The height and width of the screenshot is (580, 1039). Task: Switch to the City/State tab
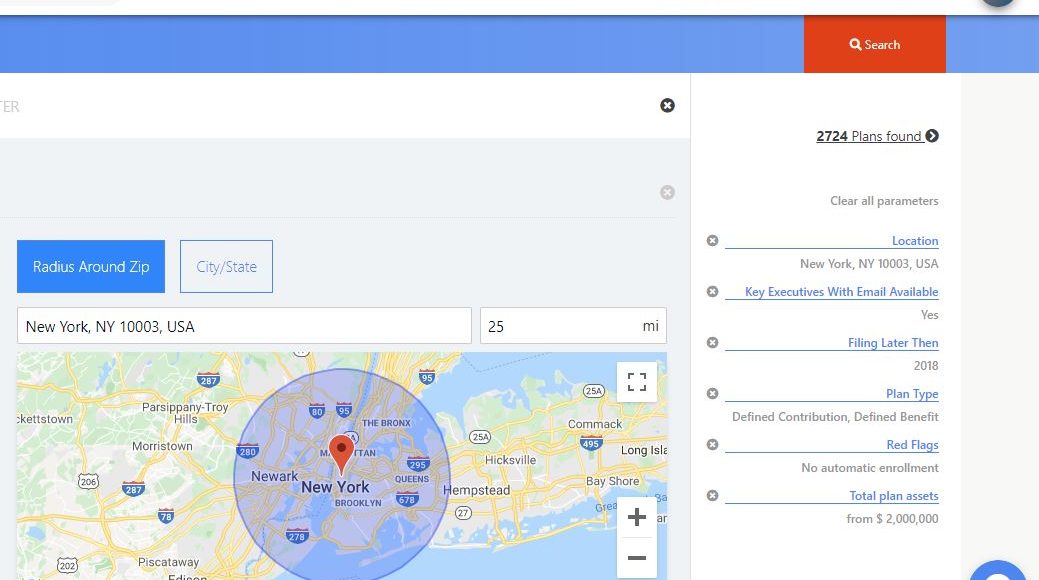pyautogui.click(x=226, y=267)
